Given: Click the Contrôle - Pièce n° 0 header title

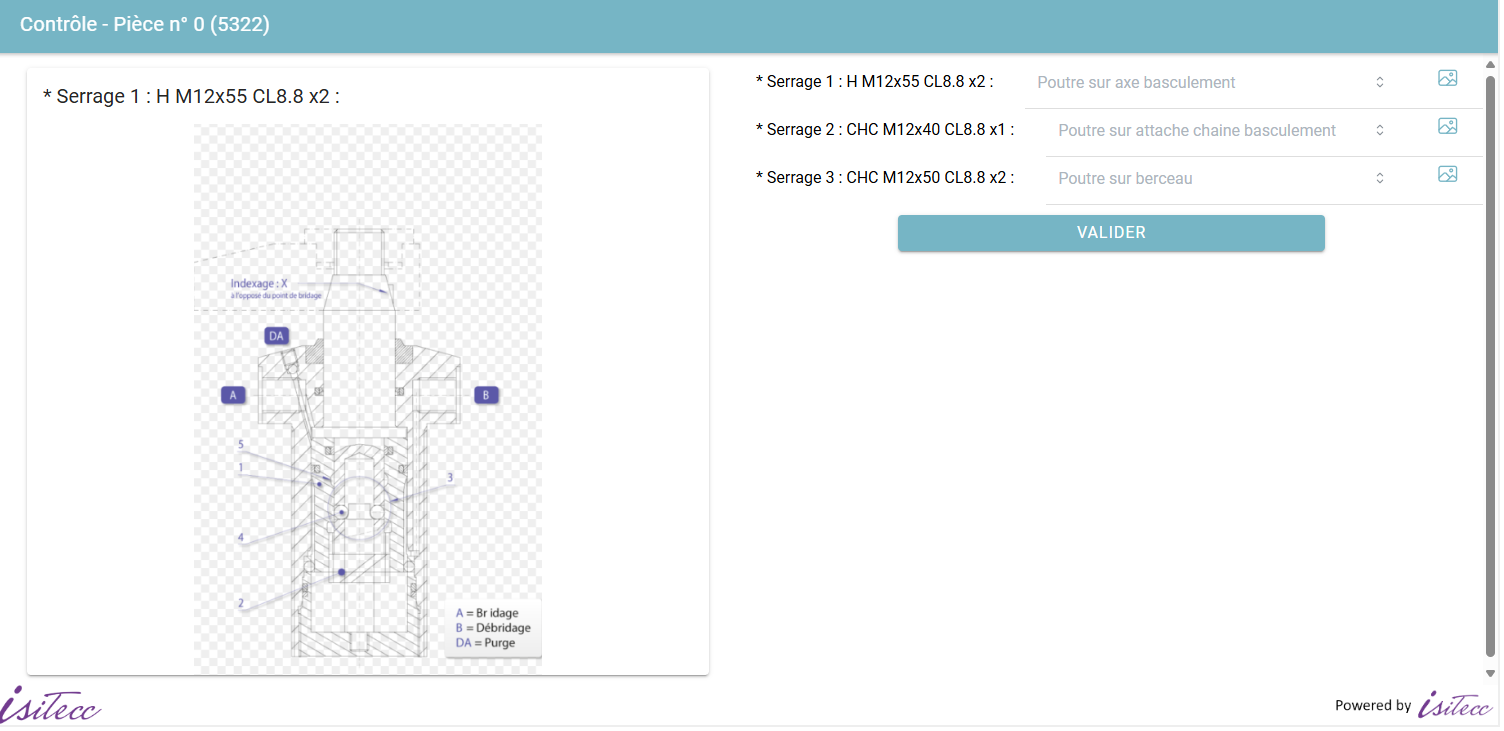Looking at the screenshot, I should (x=145, y=25).
